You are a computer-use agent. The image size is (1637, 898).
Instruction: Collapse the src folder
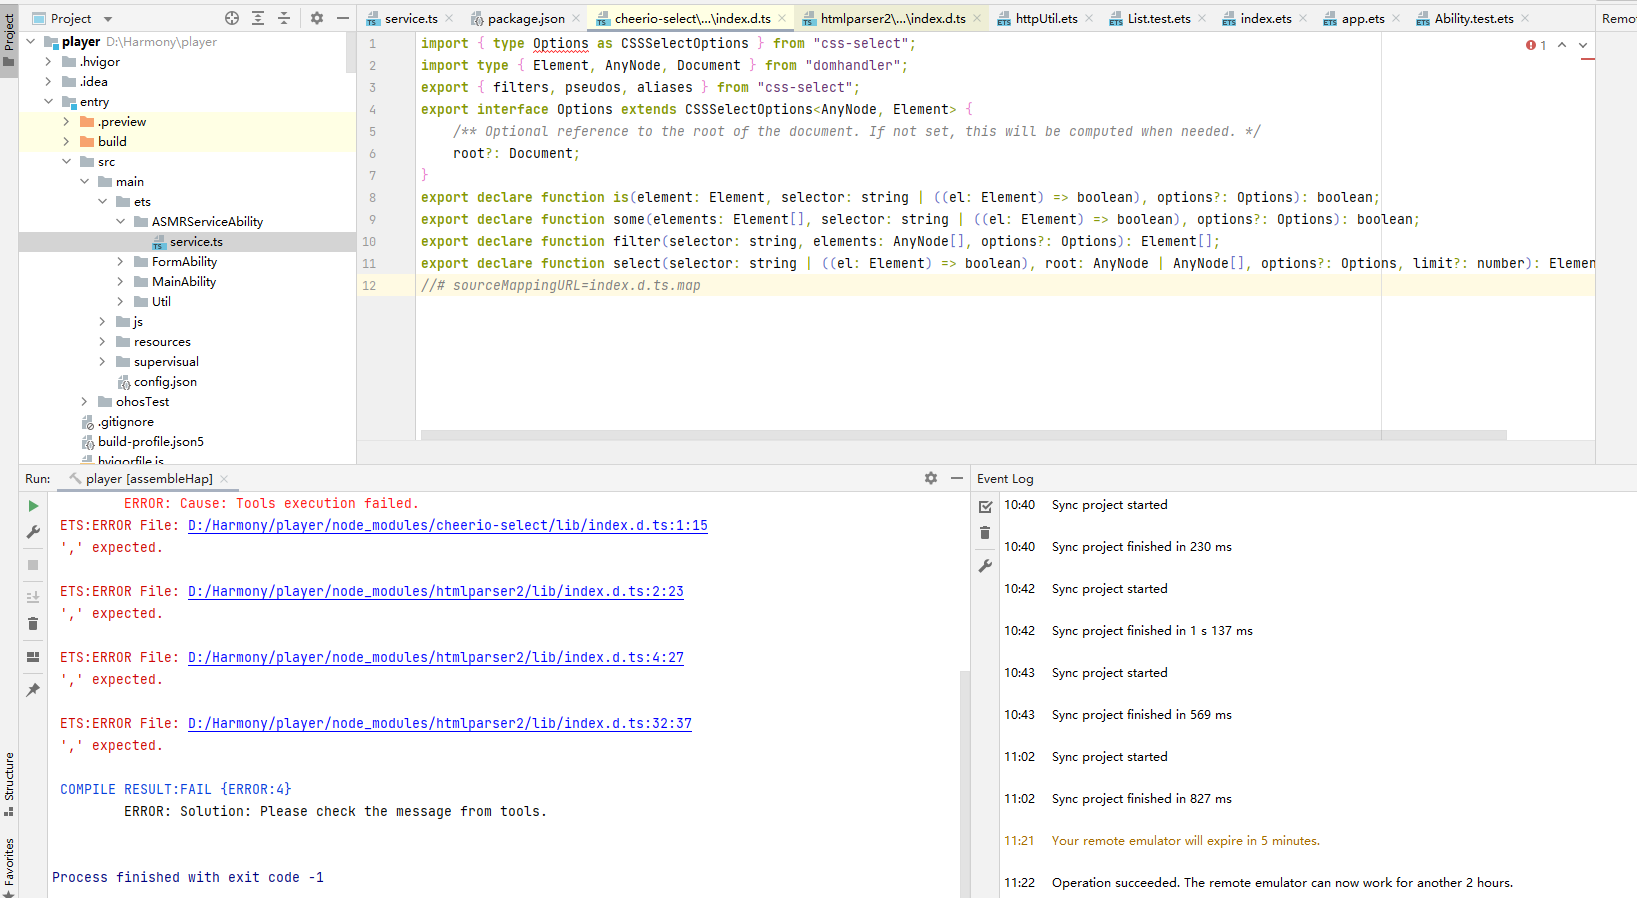[x=67, y=162]
